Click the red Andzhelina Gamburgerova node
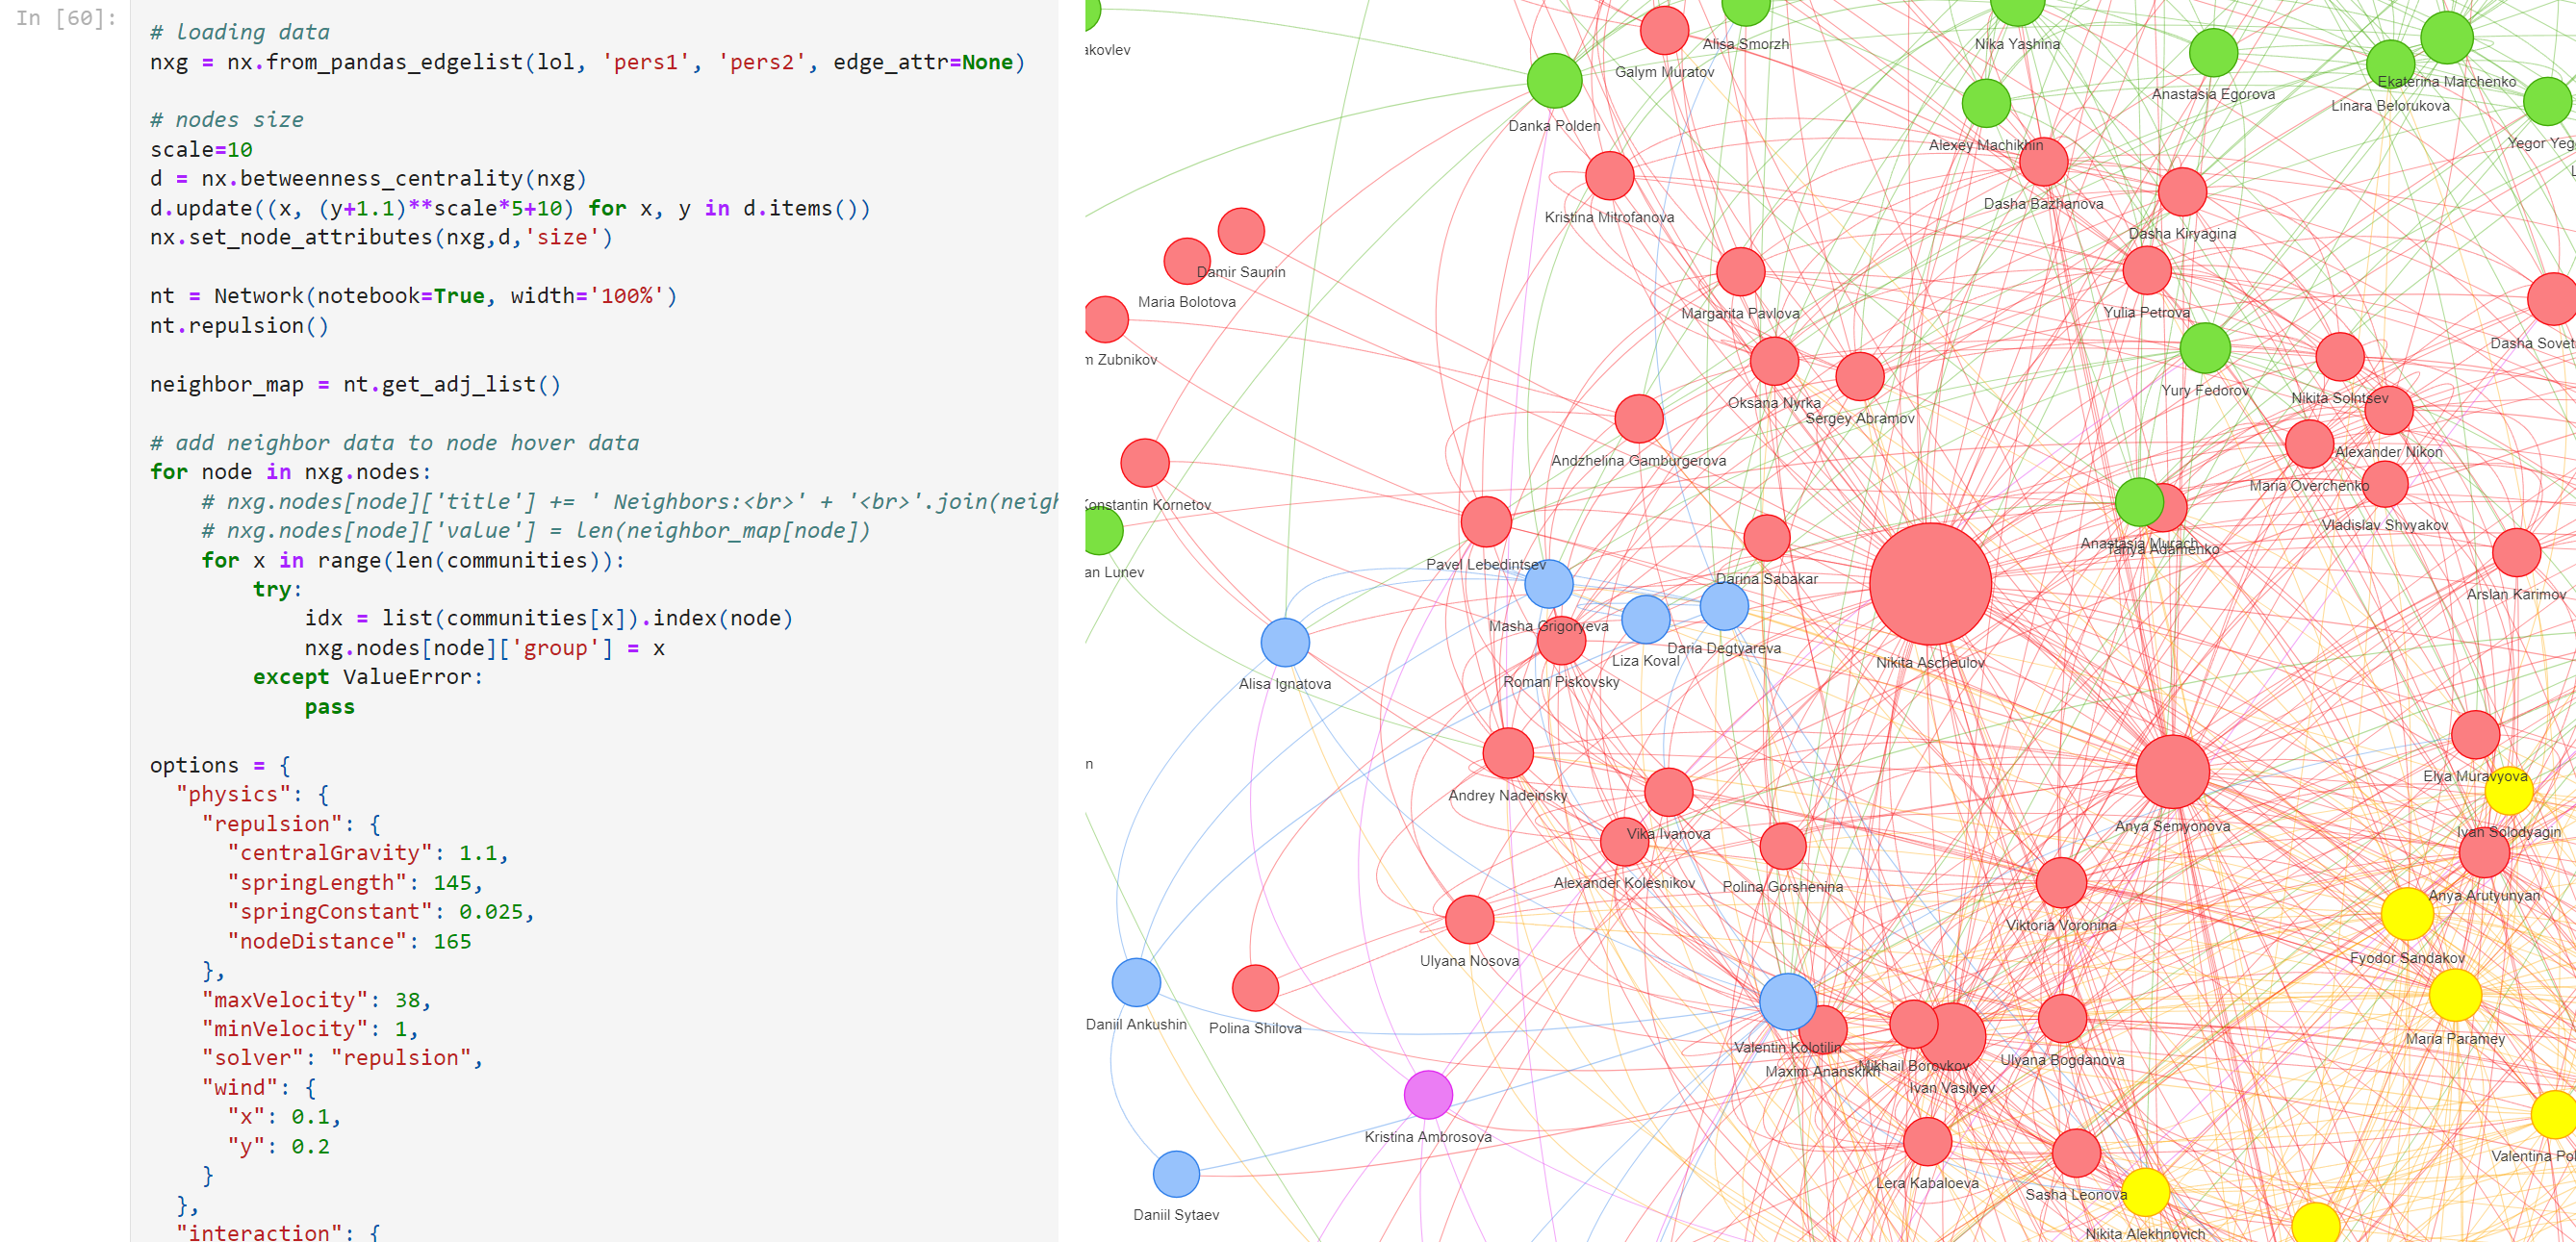This screenshot has height=1242, width=2576. [x=1638, y=419]
